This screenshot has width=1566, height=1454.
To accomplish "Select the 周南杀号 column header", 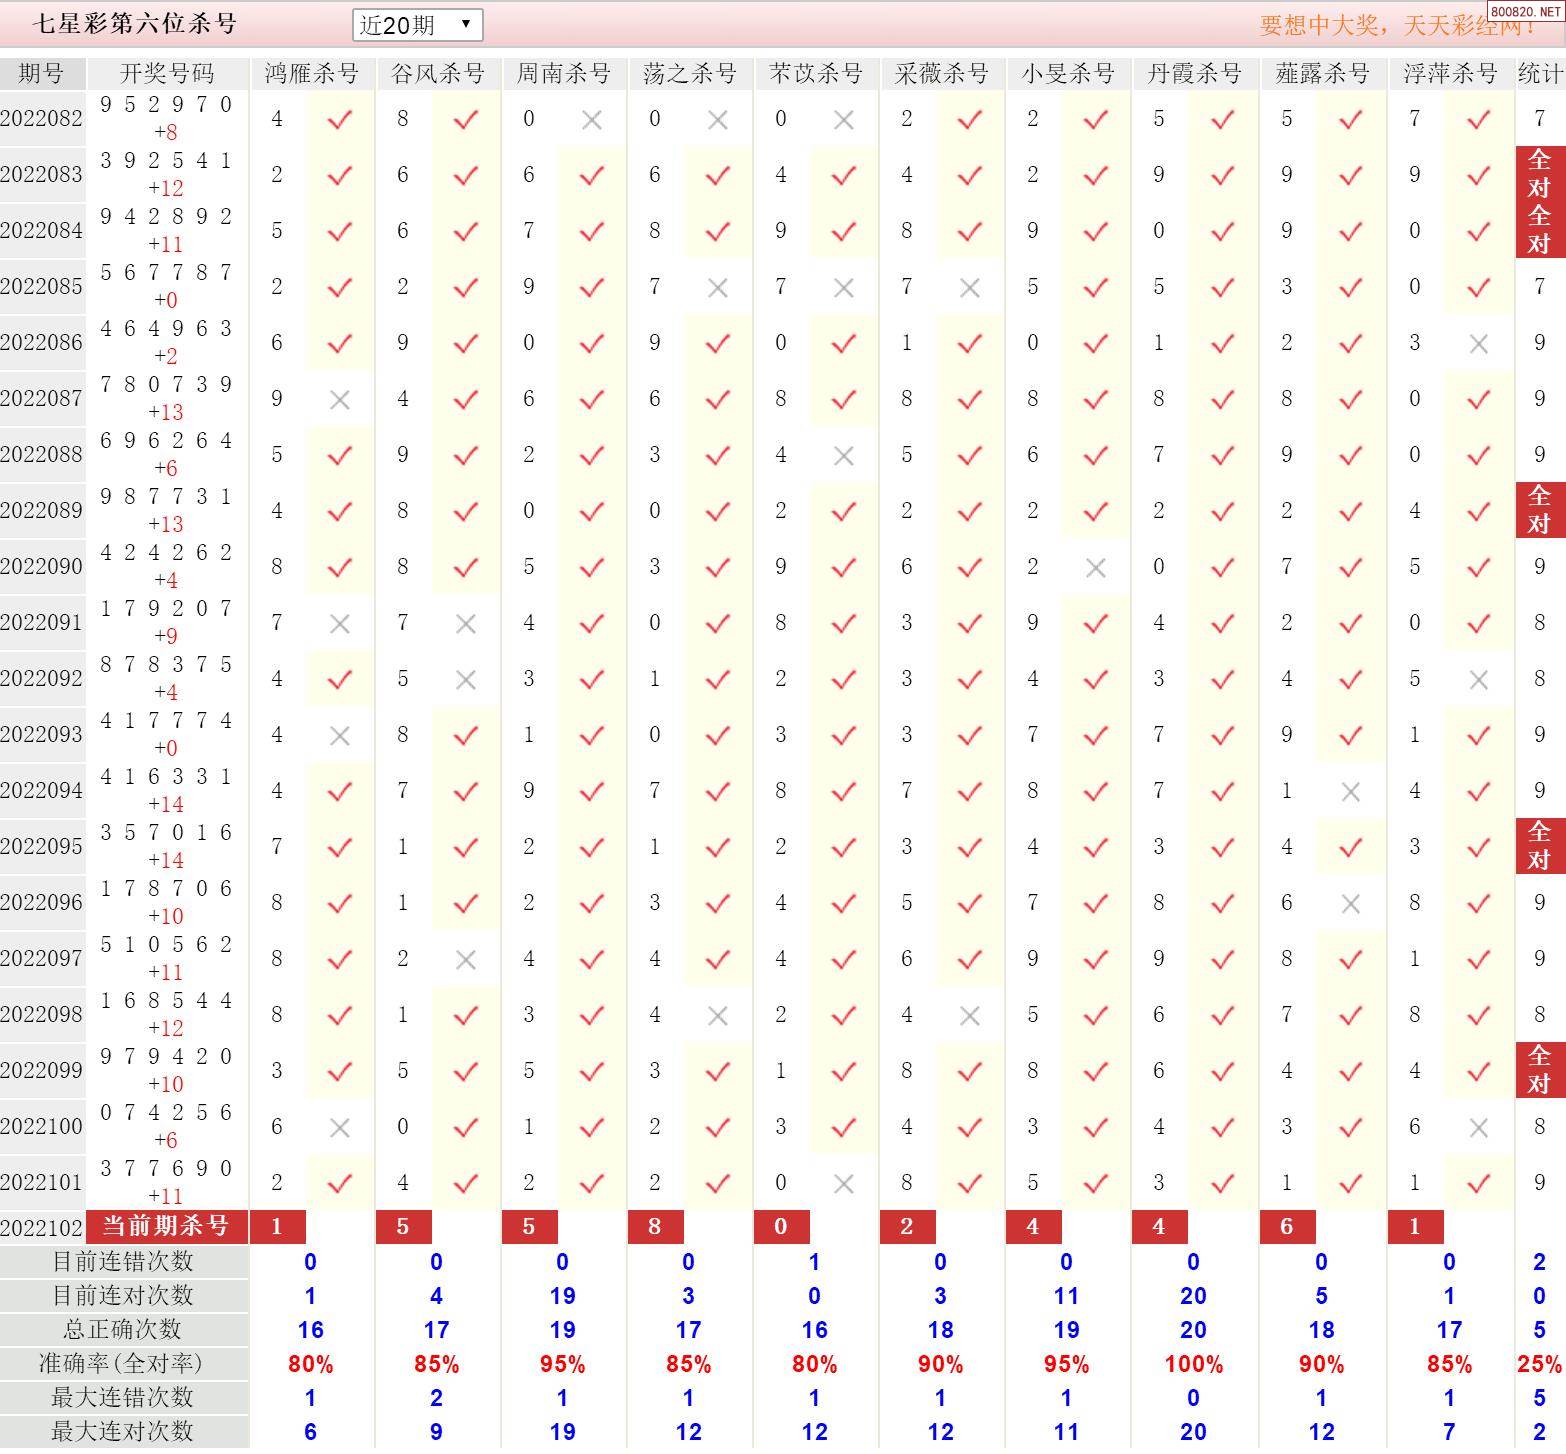I will pos(564,73).
